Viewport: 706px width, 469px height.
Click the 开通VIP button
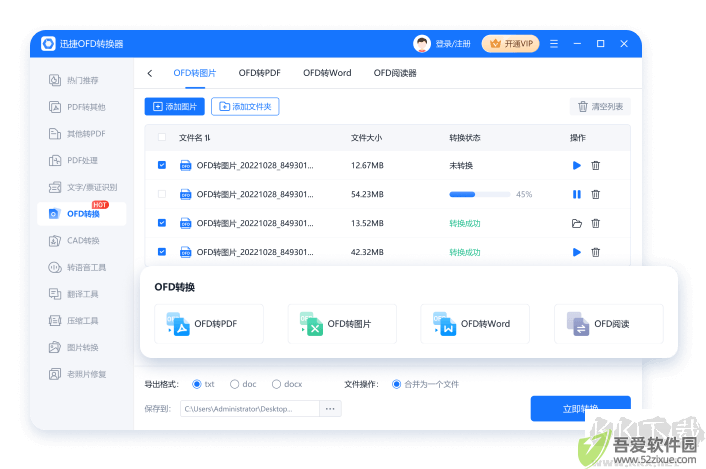[x=511, y=44]
